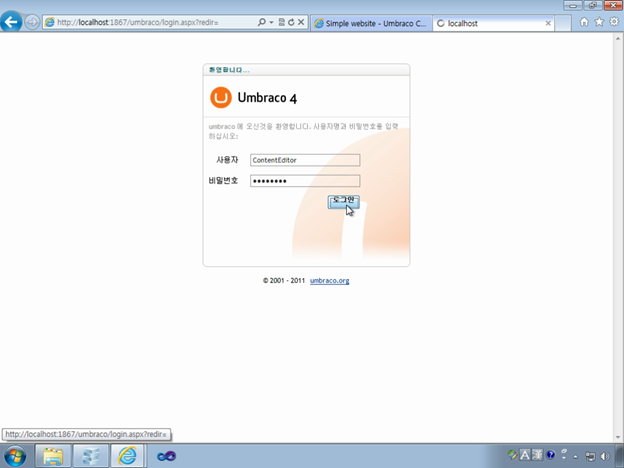Select the localhost tab

point(493,23)
